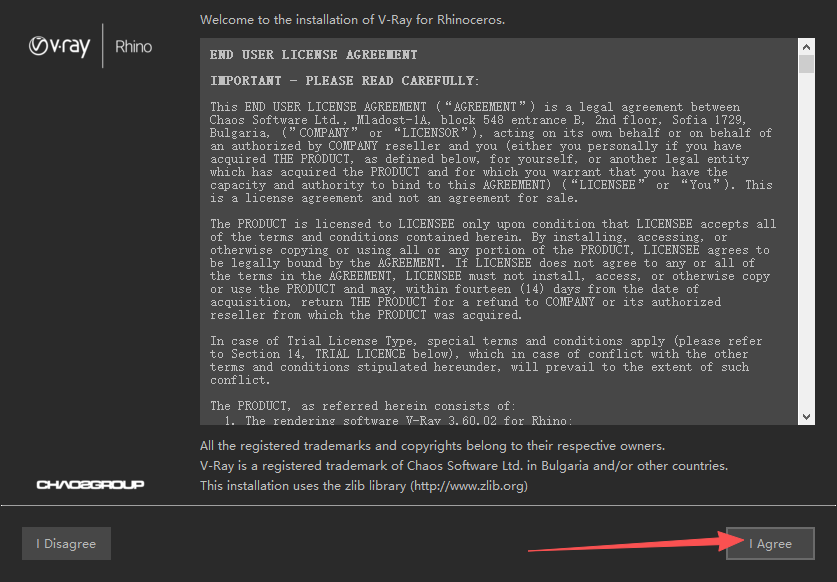The height and width of the screenshot is (582, 837).
Task: Click the IMPORTANT - PLEASE READ CAREFULLY line
Action: (x=344, y=81)
